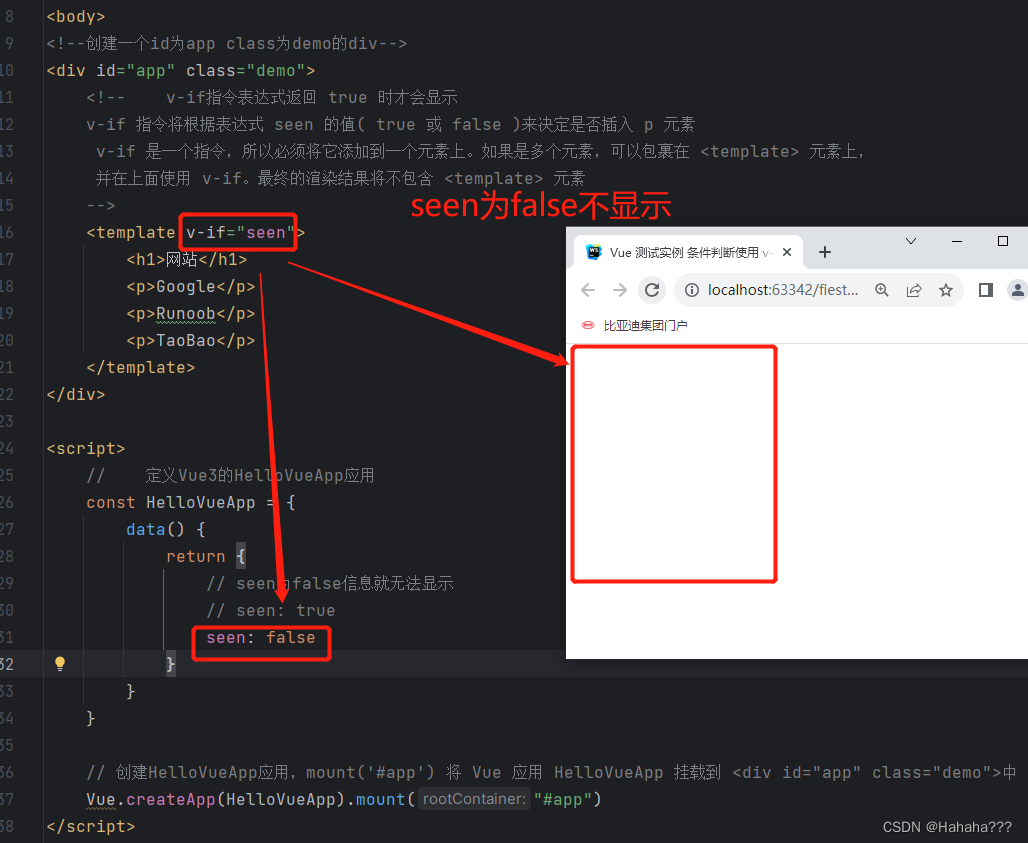This screenshot has width=1028, height=843.
Task: Reload the localhost page
Action: (x=652, y=290)
